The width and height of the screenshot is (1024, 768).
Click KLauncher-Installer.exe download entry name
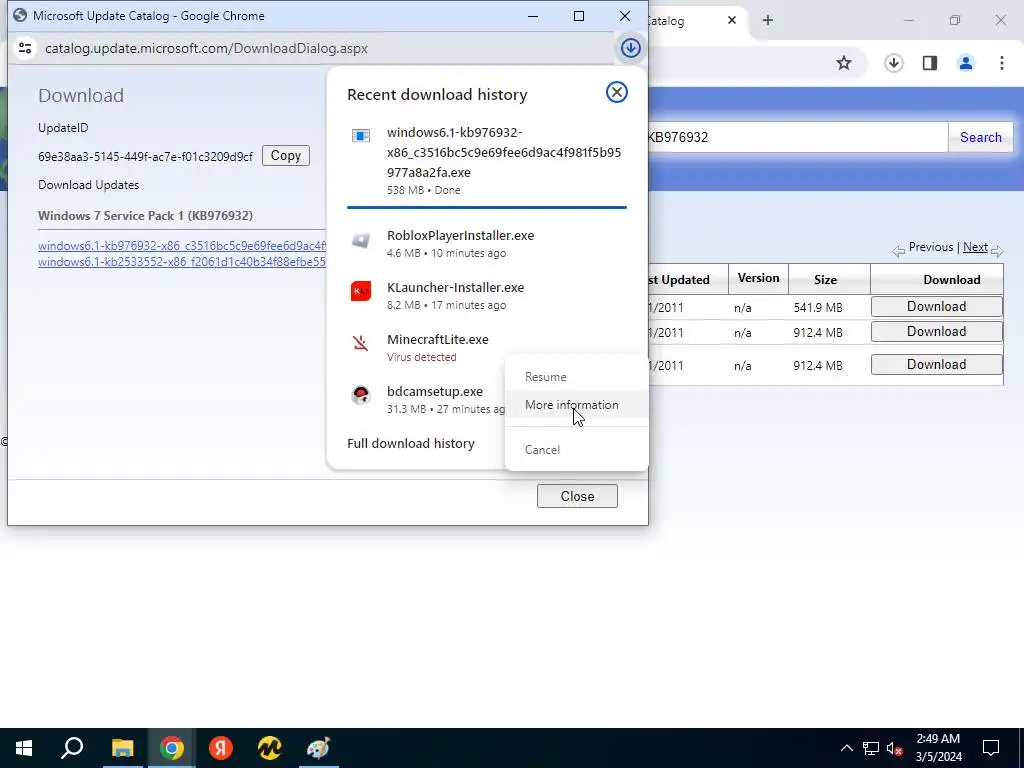pos(455,287)
